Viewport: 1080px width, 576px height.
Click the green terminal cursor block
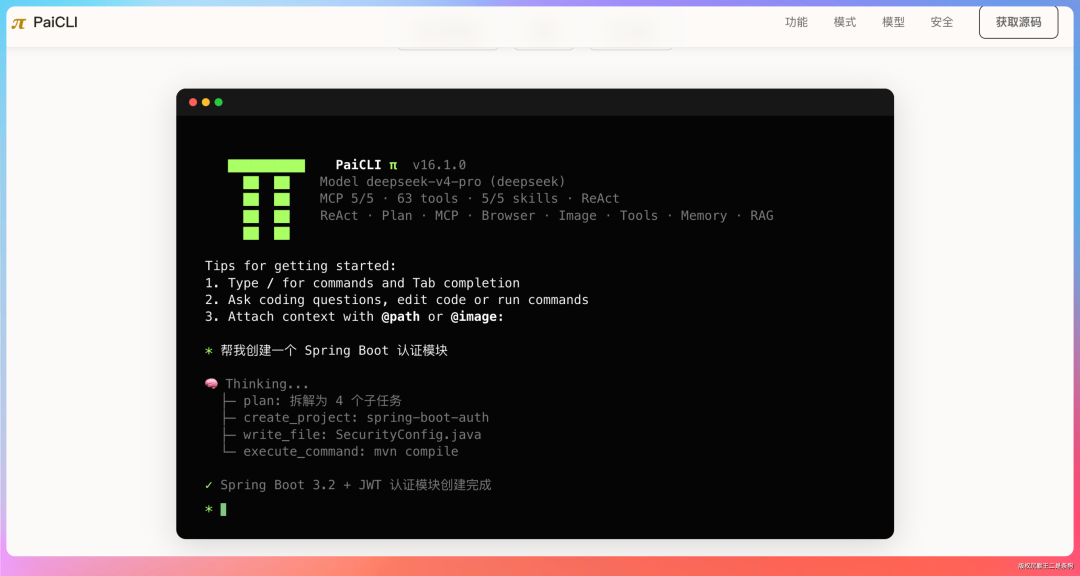click(223, 509)
